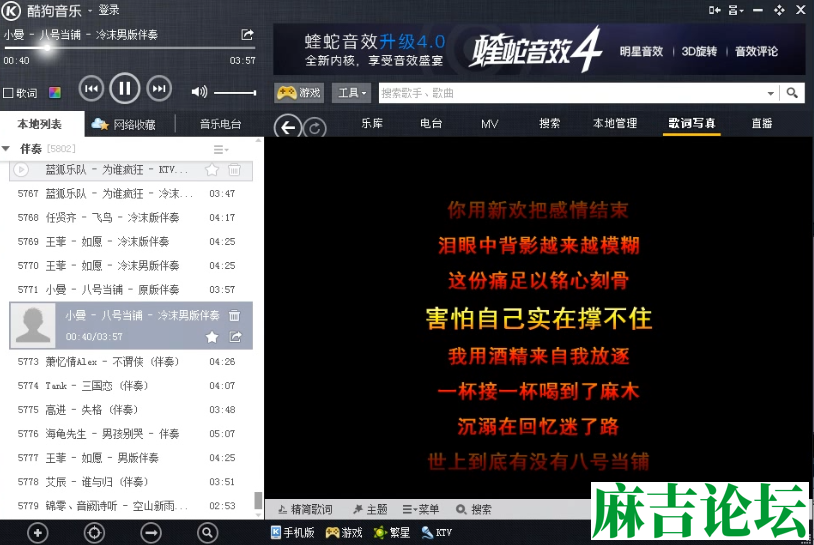Open the 直播 tab
Image resolution: width=814 pixels, height=545 pixels.
[762, 124]
